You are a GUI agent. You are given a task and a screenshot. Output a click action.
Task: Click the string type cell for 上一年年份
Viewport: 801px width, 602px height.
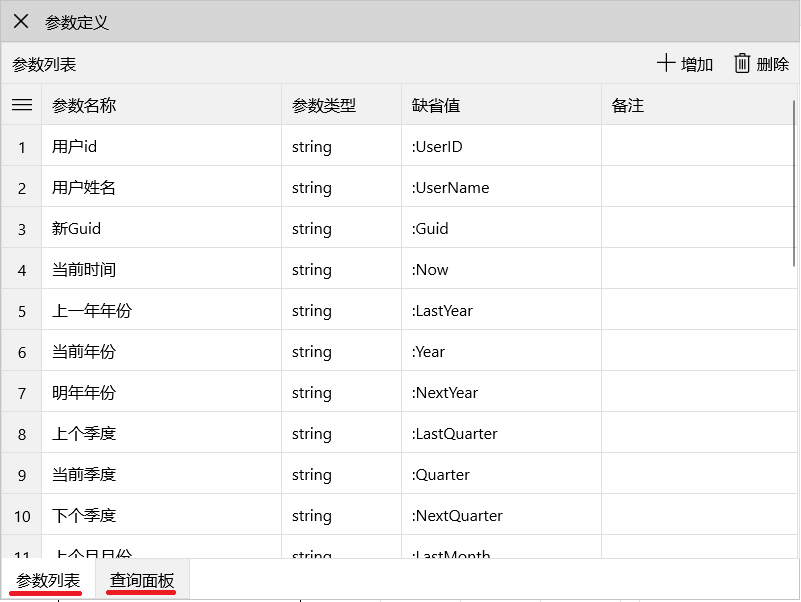pos(341,311)
